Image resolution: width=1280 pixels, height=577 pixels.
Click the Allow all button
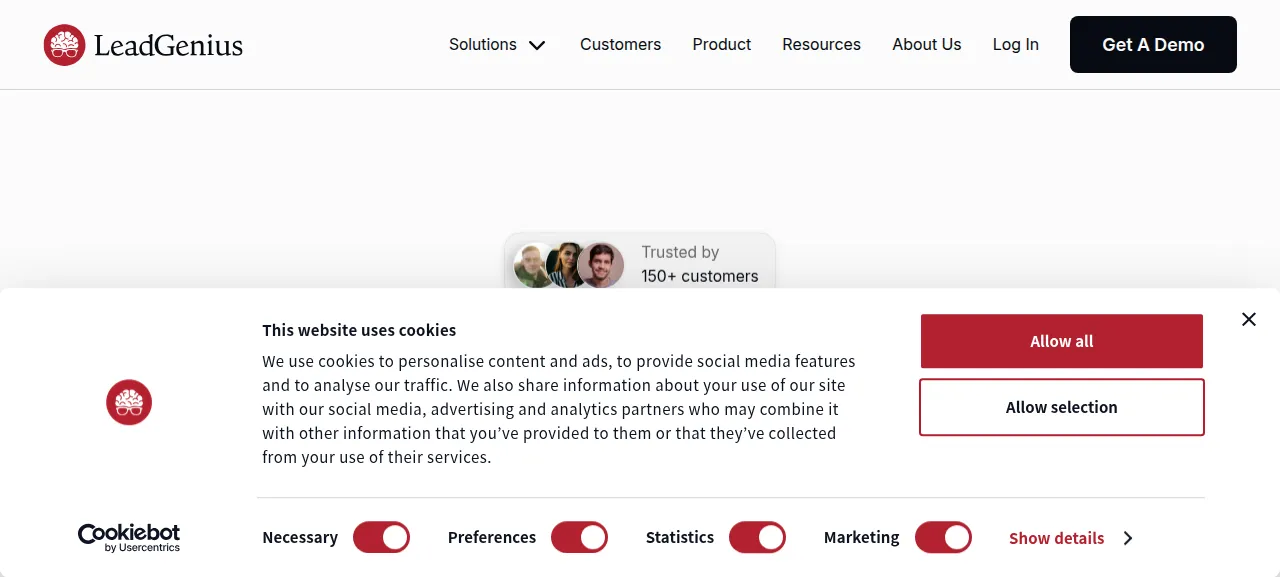pos(1062,341)
